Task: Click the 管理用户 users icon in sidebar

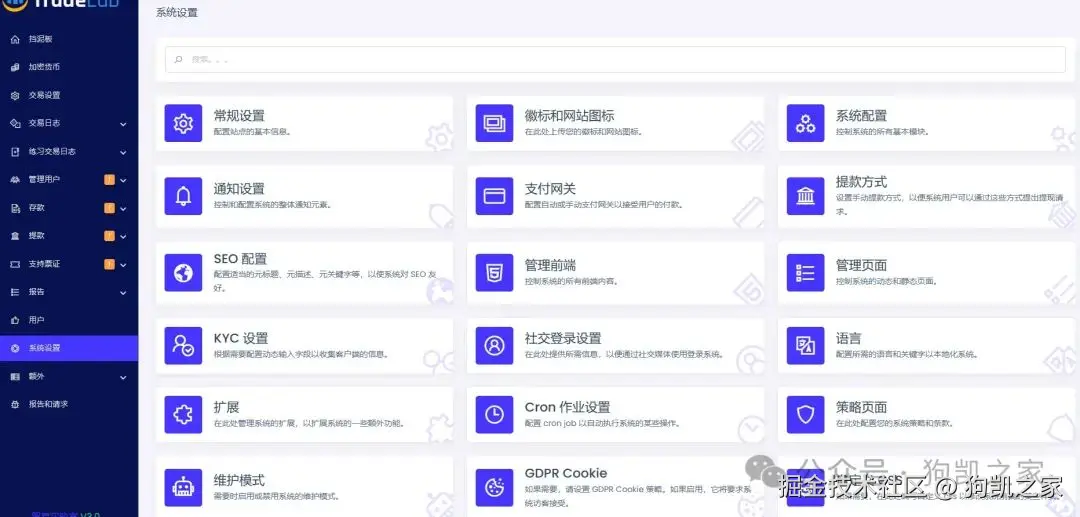Action: click(x=15, y=180)
